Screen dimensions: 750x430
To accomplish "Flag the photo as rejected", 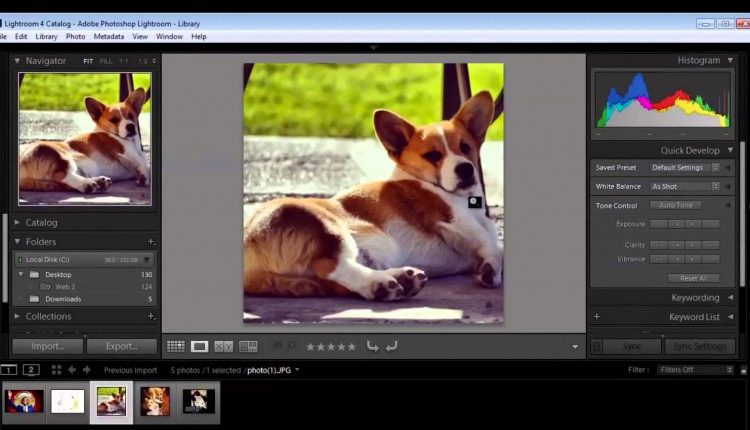I will coord(291,346).
